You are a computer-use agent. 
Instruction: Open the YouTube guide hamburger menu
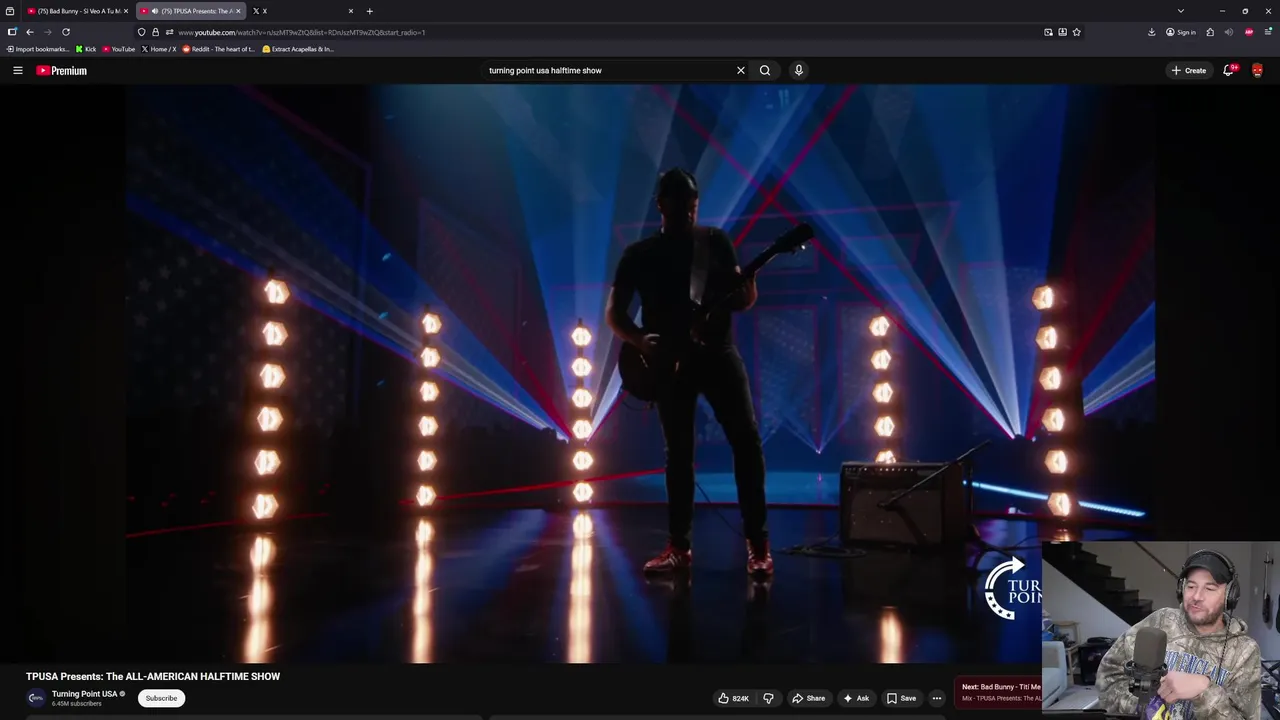tap(17, 70)
